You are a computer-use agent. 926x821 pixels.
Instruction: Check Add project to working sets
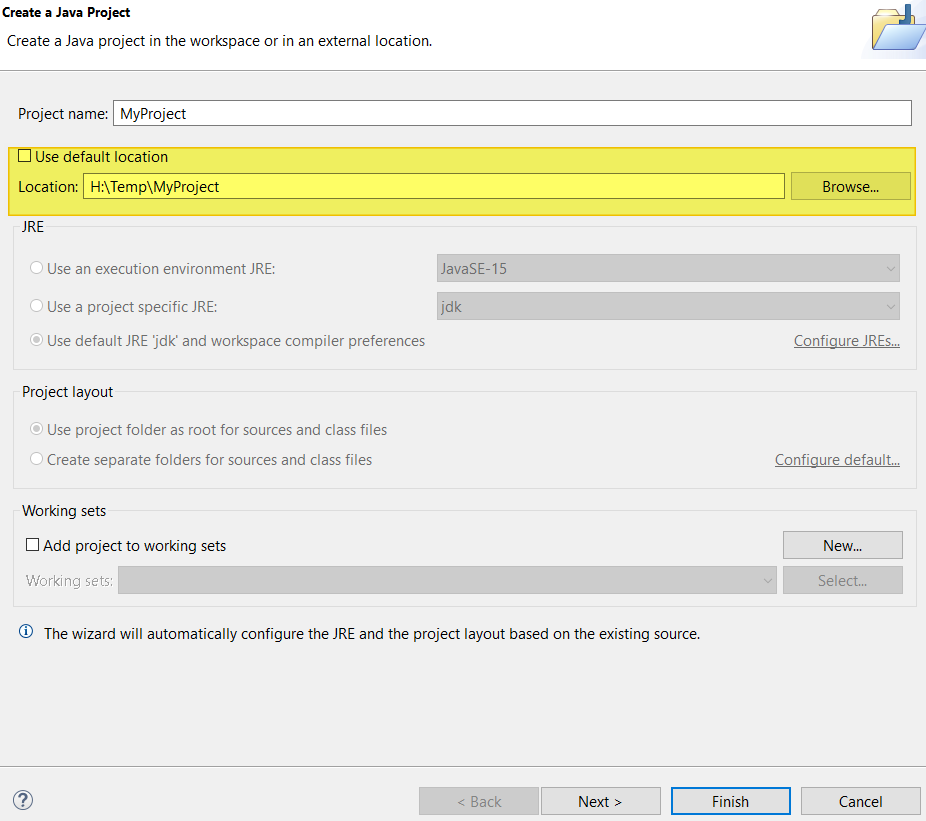tap(33, 545)
